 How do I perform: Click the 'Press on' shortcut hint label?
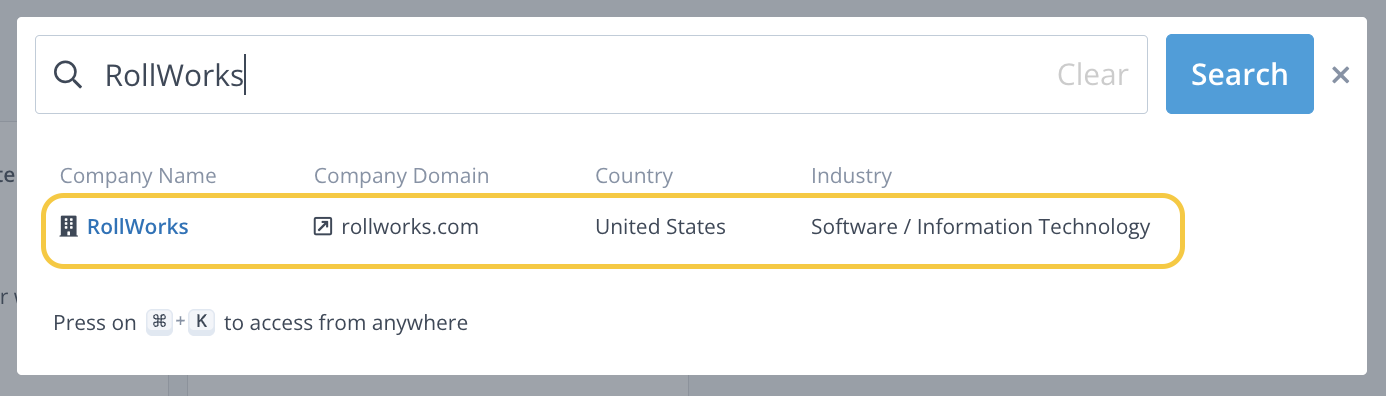(95, 323)
